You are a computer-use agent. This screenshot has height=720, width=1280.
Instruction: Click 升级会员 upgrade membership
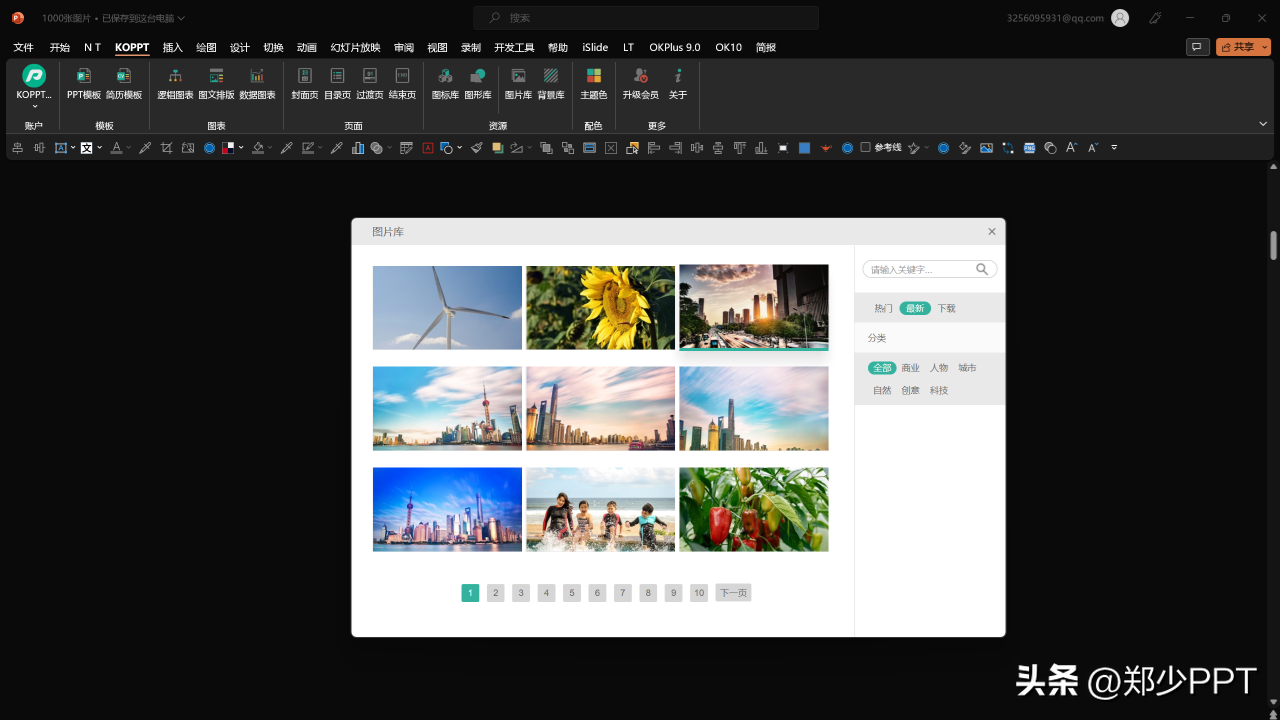641,83
